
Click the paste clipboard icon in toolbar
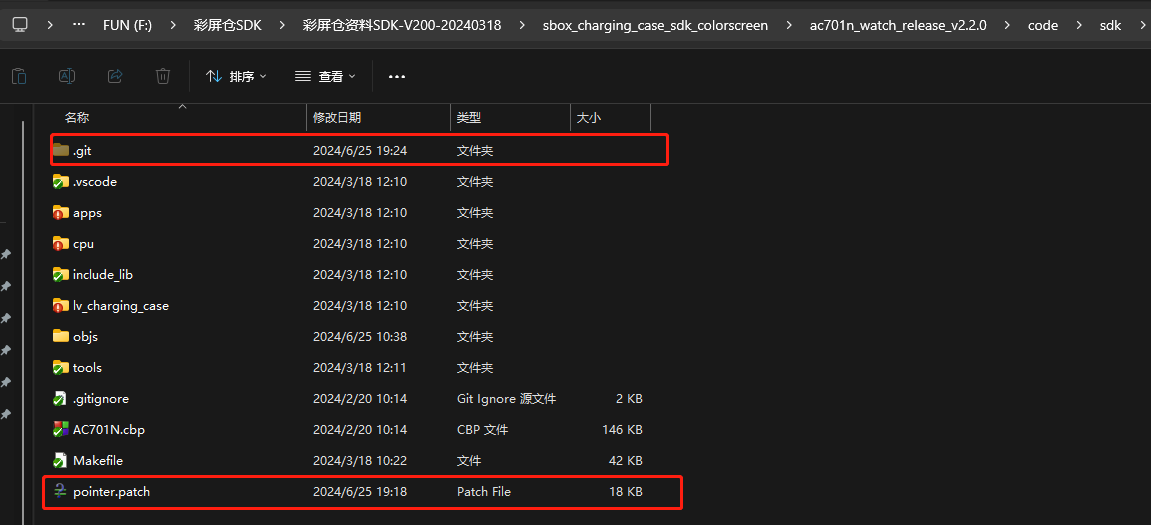point(20,76)
